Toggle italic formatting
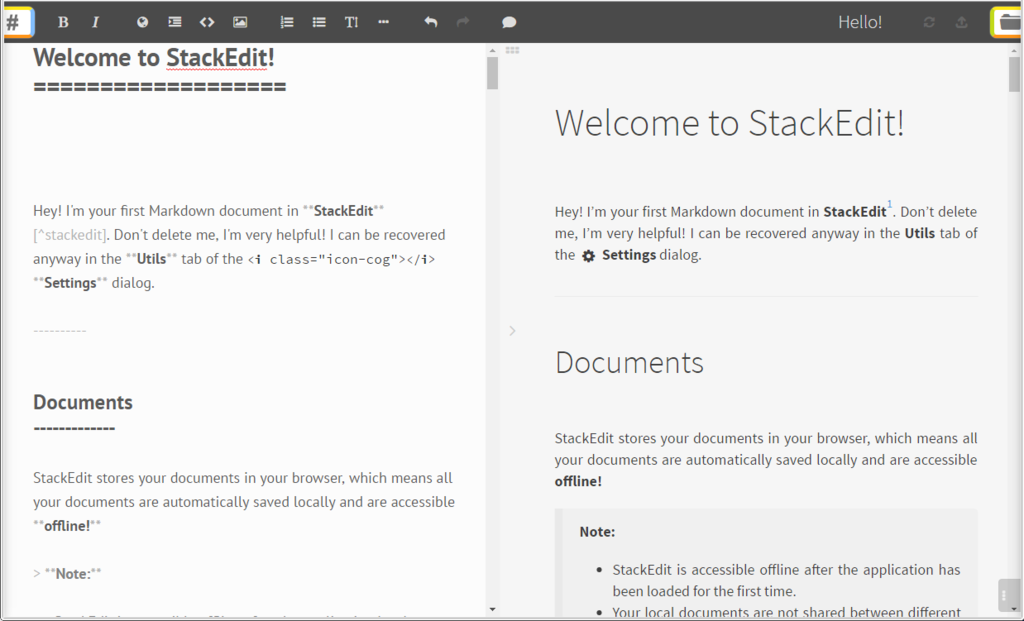Viewport: 1024px width, 621px height. coord(95,22)
